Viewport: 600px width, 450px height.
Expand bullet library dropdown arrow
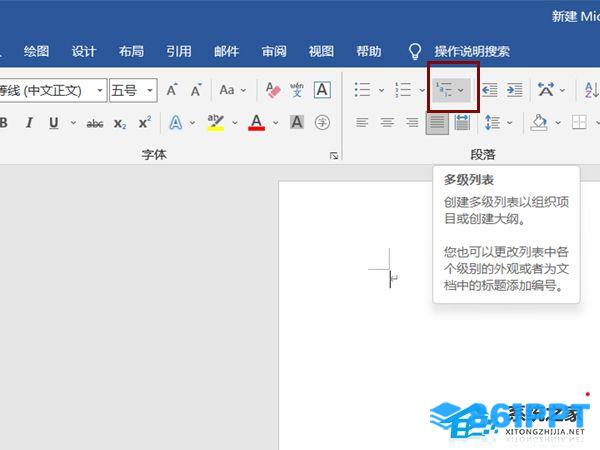pyautogui.click(x=381, y=90)
